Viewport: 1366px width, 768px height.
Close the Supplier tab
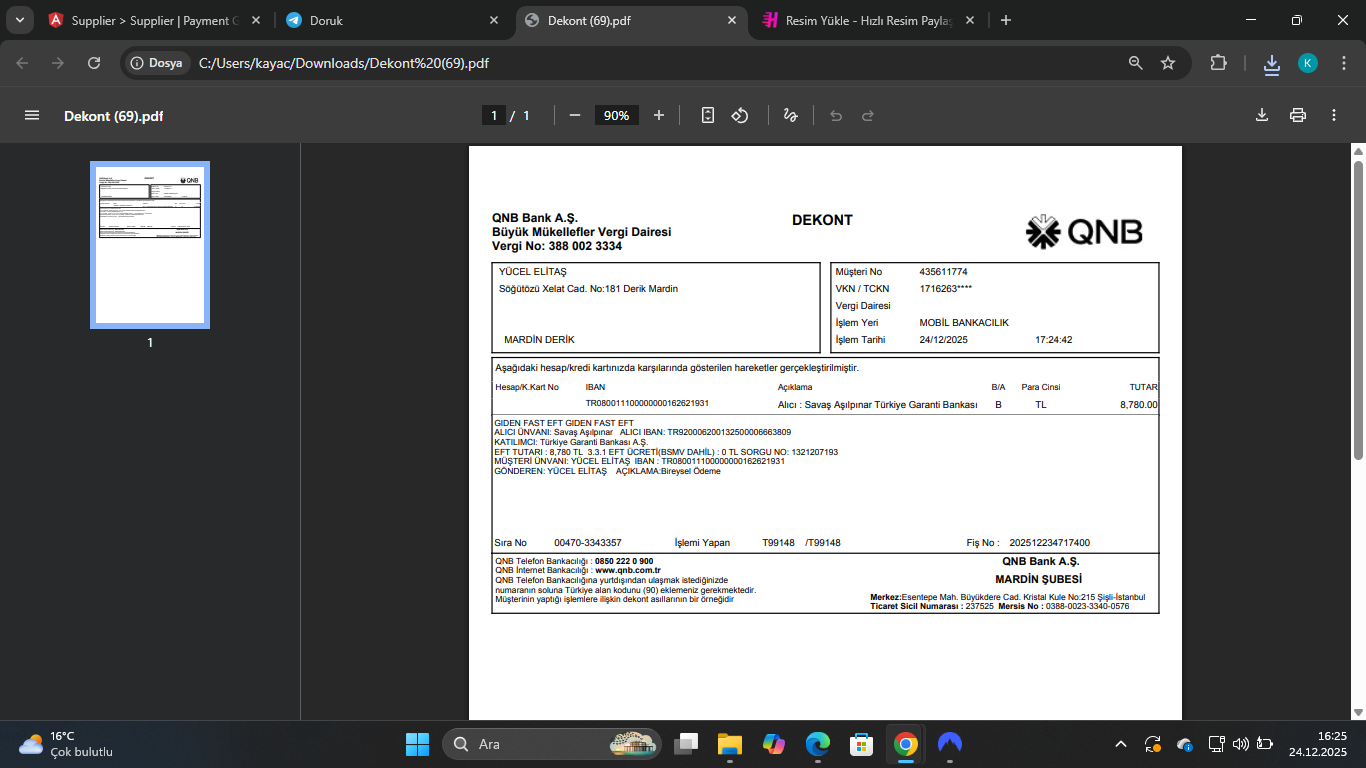tap(257, 20)
